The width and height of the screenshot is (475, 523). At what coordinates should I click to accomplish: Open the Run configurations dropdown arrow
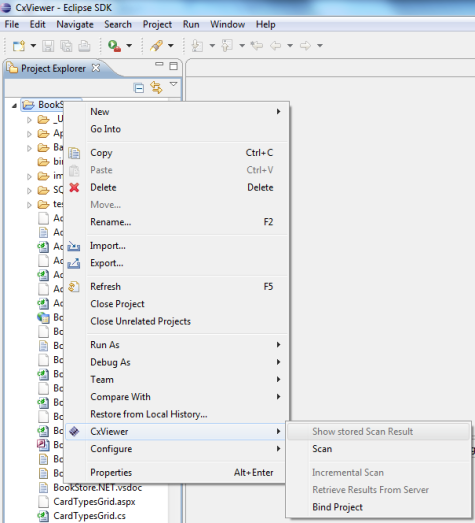129,45
